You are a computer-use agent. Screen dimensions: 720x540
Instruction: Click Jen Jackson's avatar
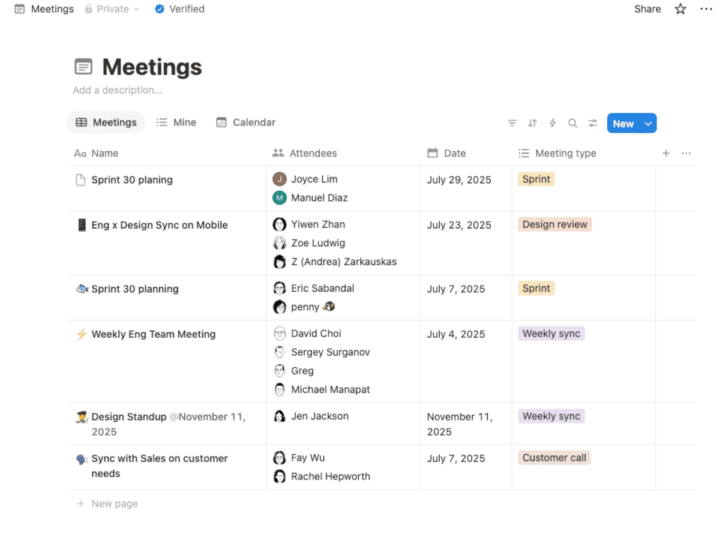[279, 416]
